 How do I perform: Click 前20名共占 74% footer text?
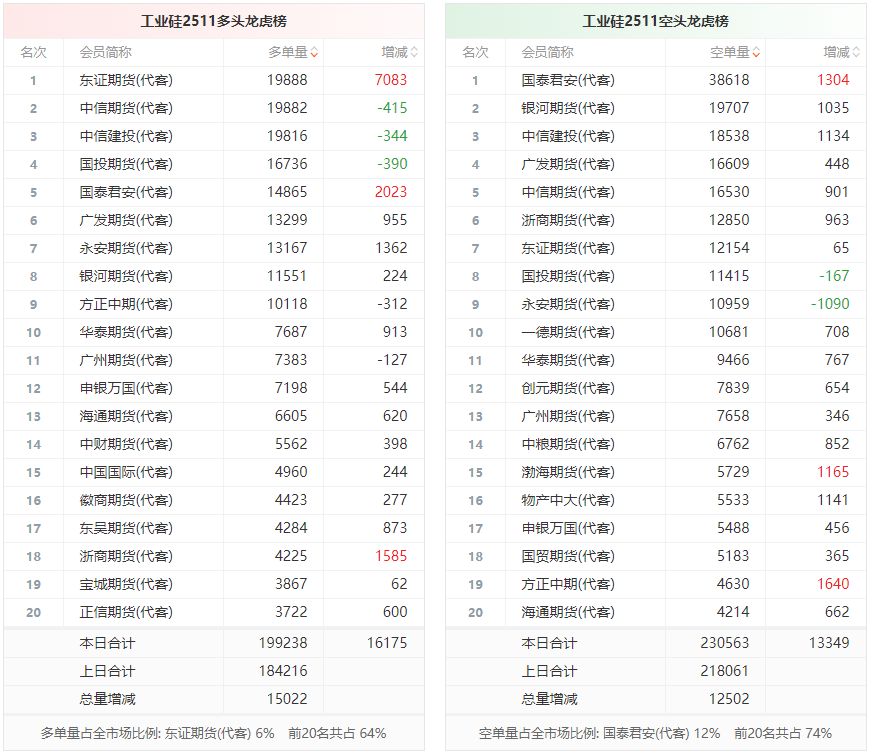pos(783,734)
